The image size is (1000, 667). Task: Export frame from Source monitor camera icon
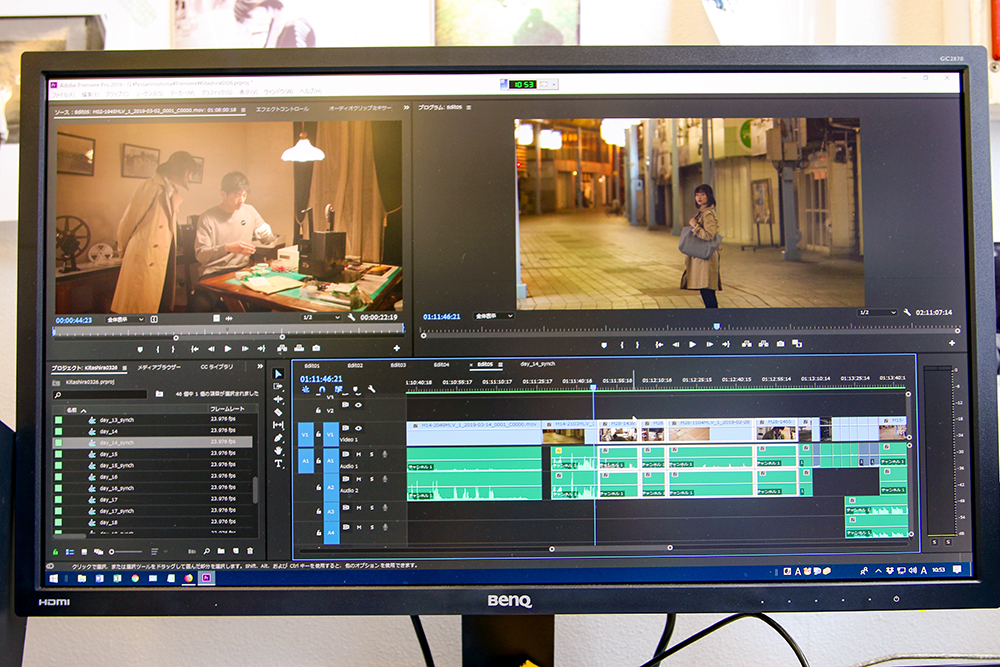pos(316,349)
